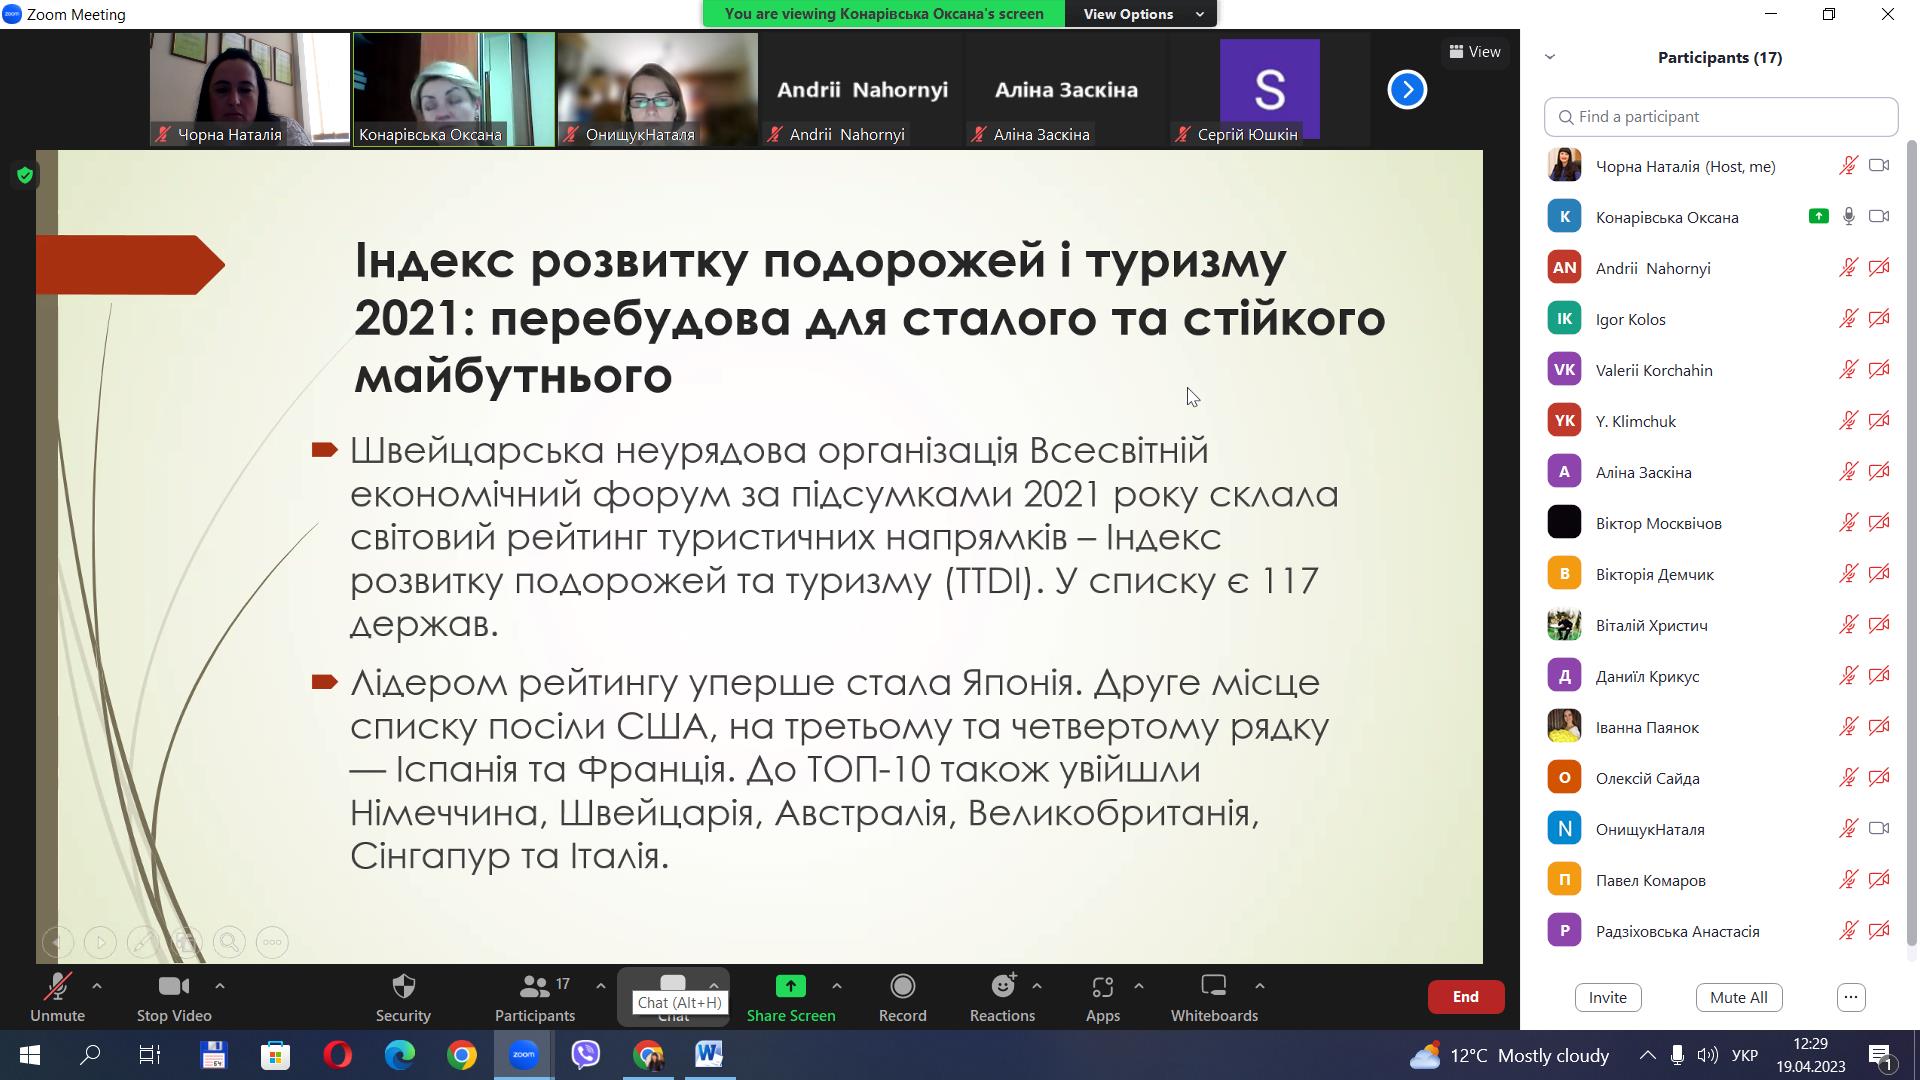Image resolution: width=1920 pixels, height=1080 pixels.
Task: Expand the View Options dropdown
Action: (1140, 14)
